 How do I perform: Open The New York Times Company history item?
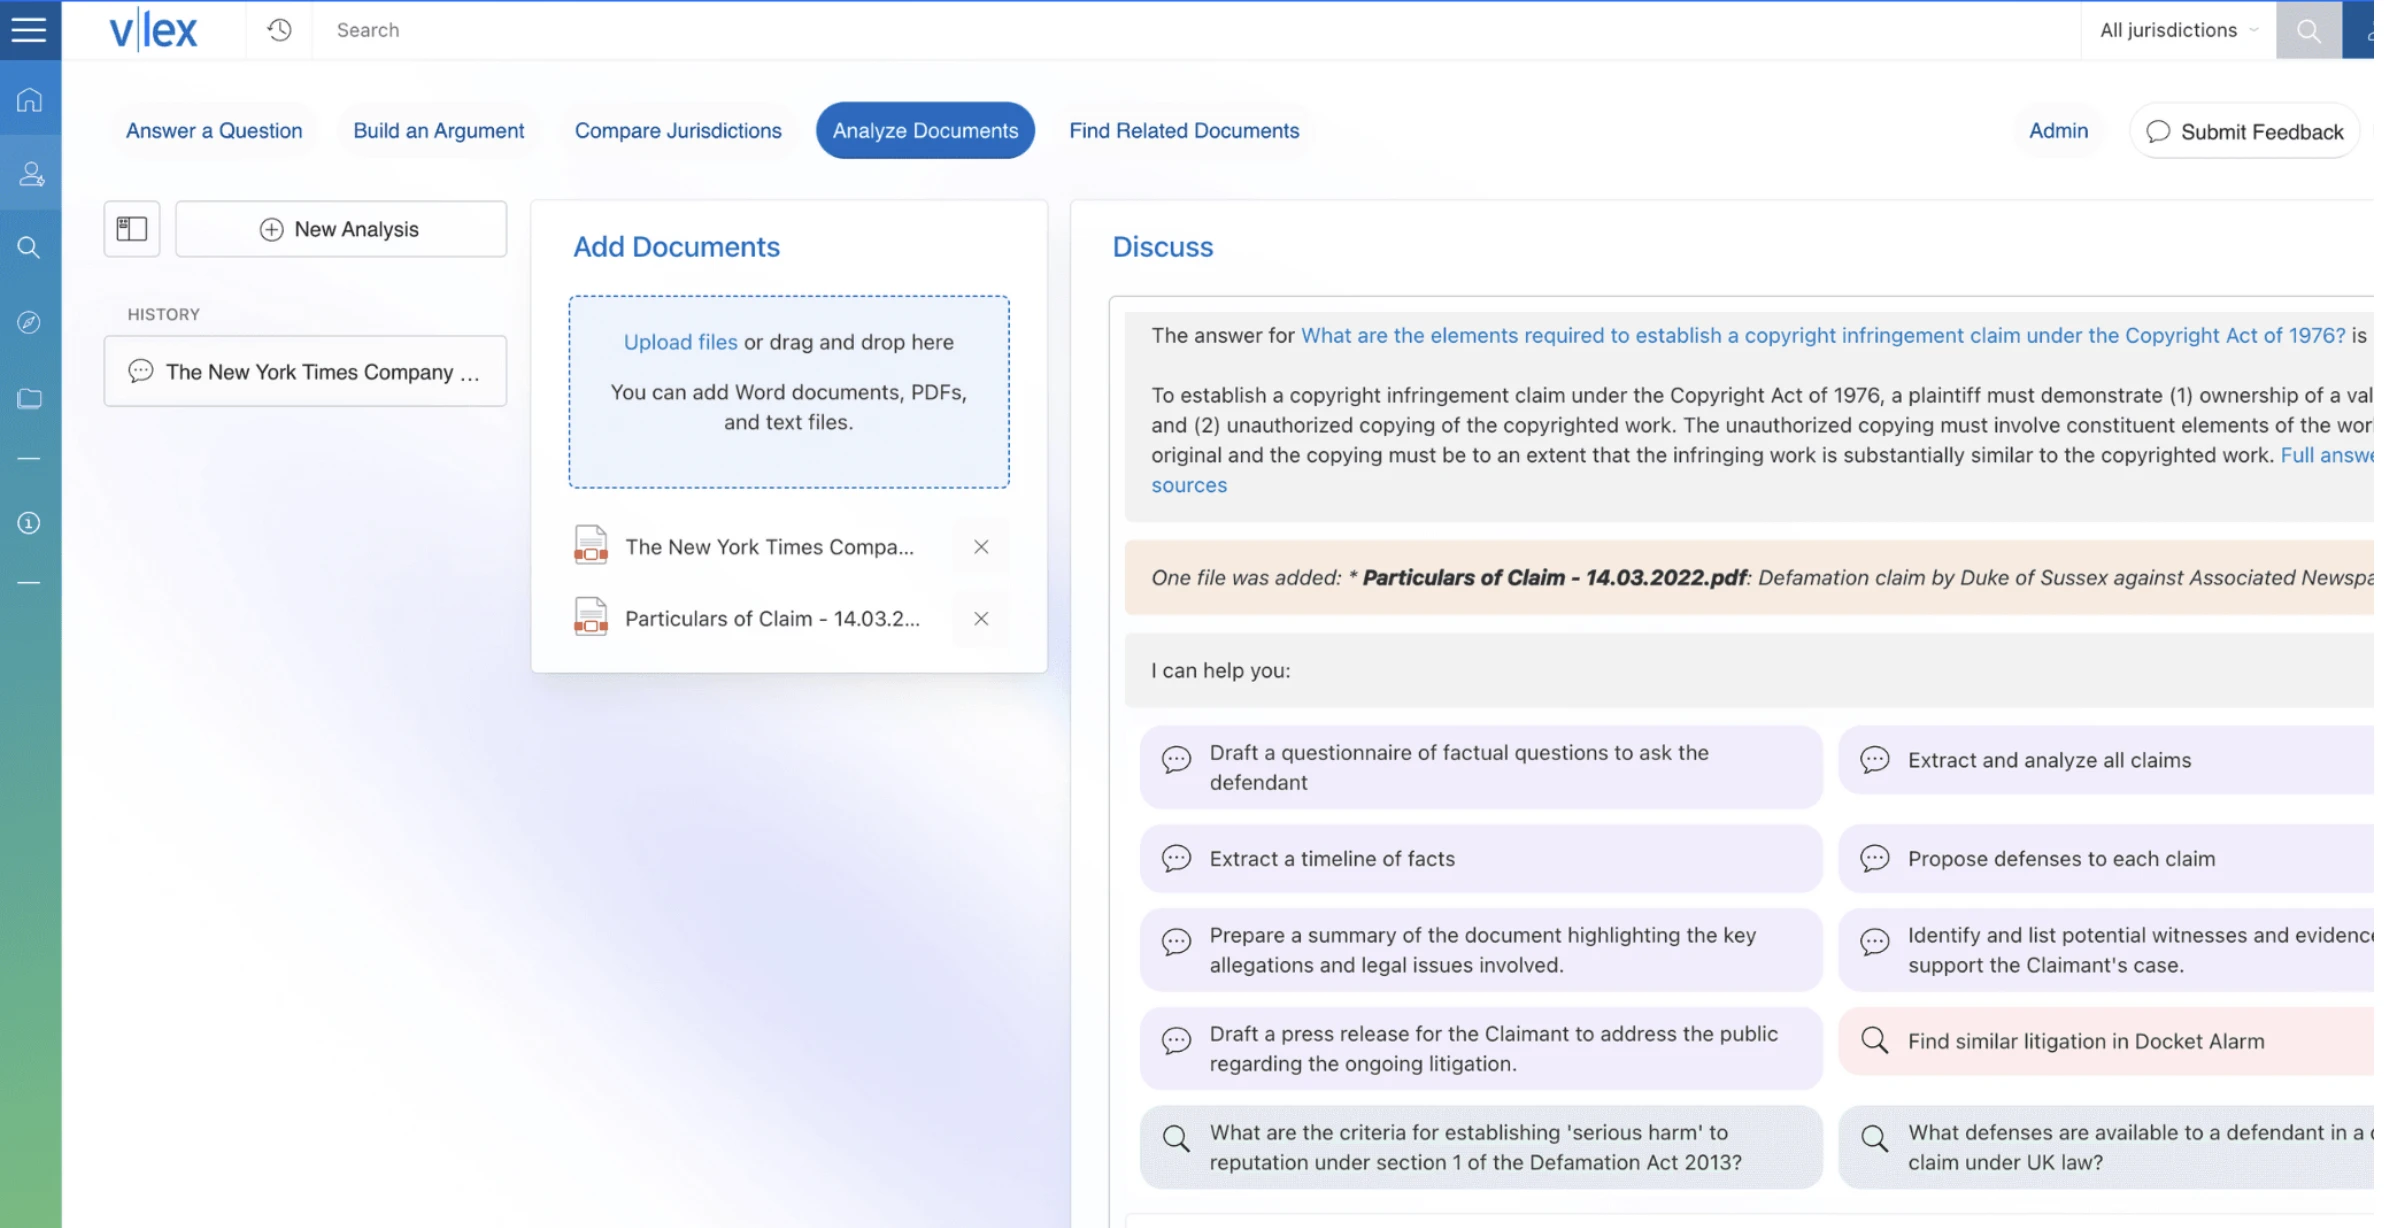point(305,371)
